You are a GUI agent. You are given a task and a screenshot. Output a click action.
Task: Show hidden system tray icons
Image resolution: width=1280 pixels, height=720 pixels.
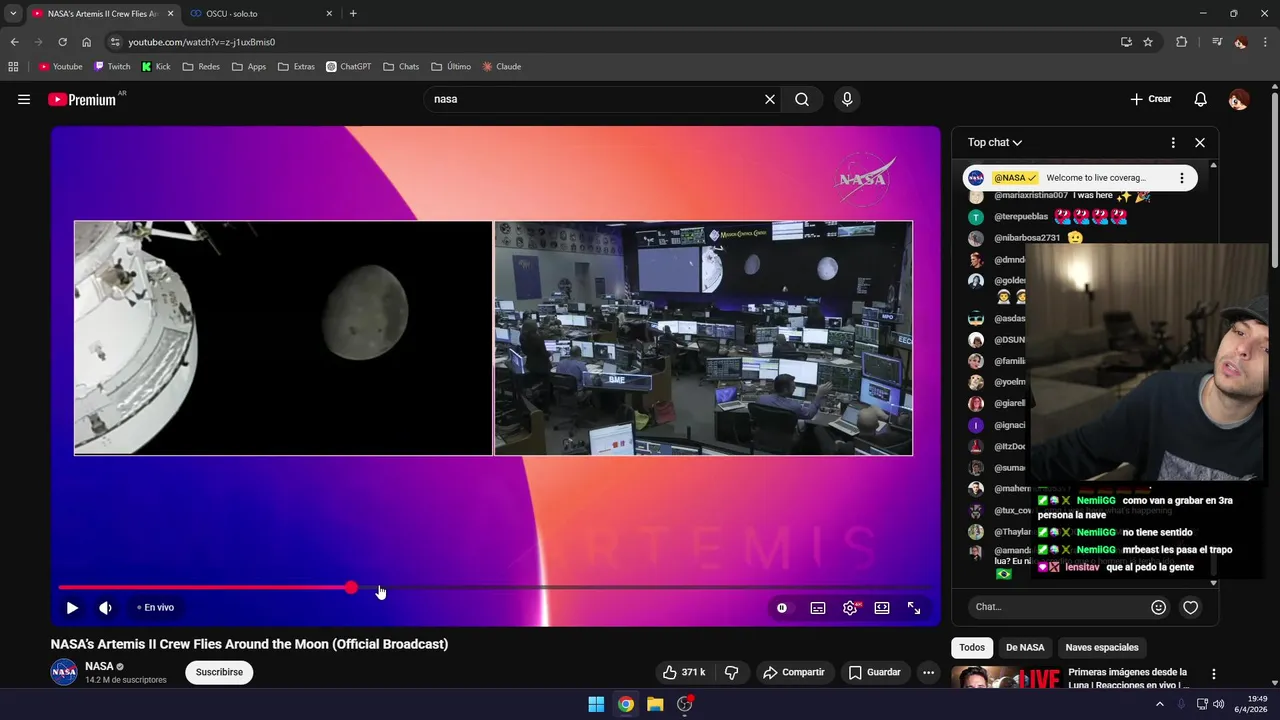(x=1160, y=704)
